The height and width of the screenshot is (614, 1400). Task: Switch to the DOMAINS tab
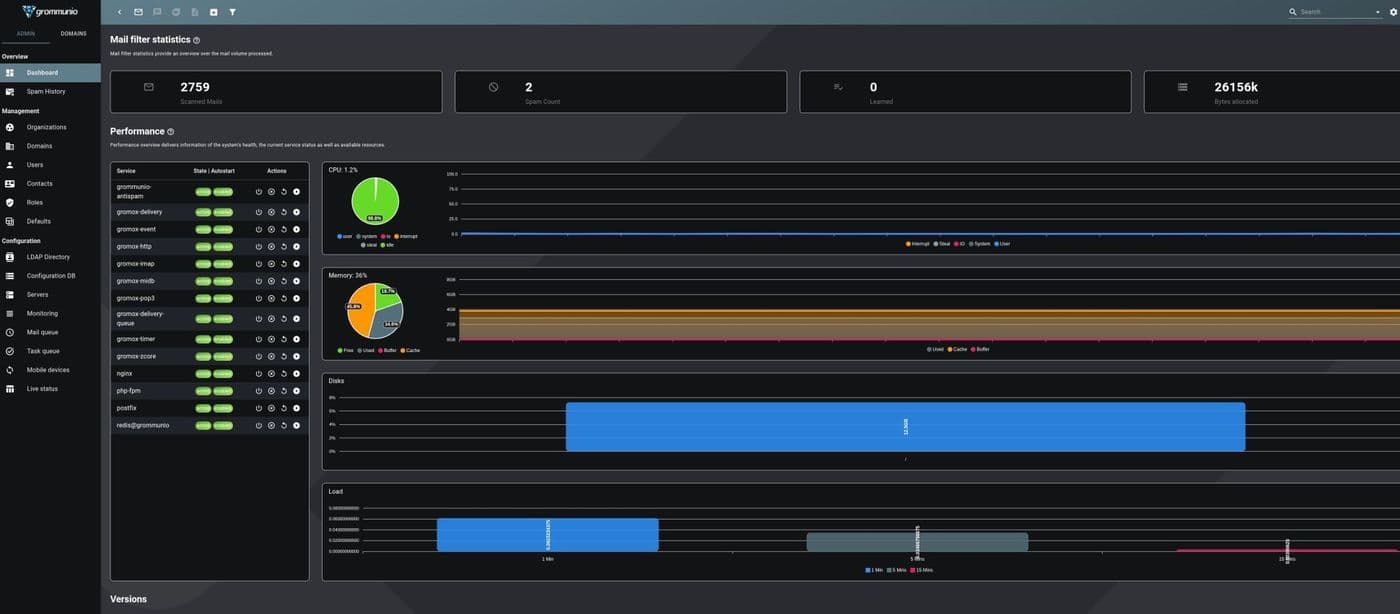pos(74,32)
